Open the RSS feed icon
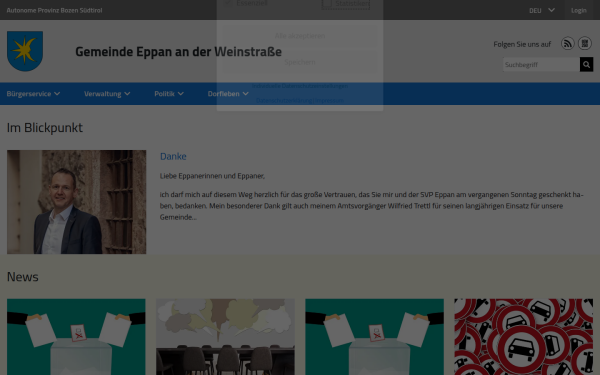The width and height of the screenshot is (600, 375). [x=567, y=44]
